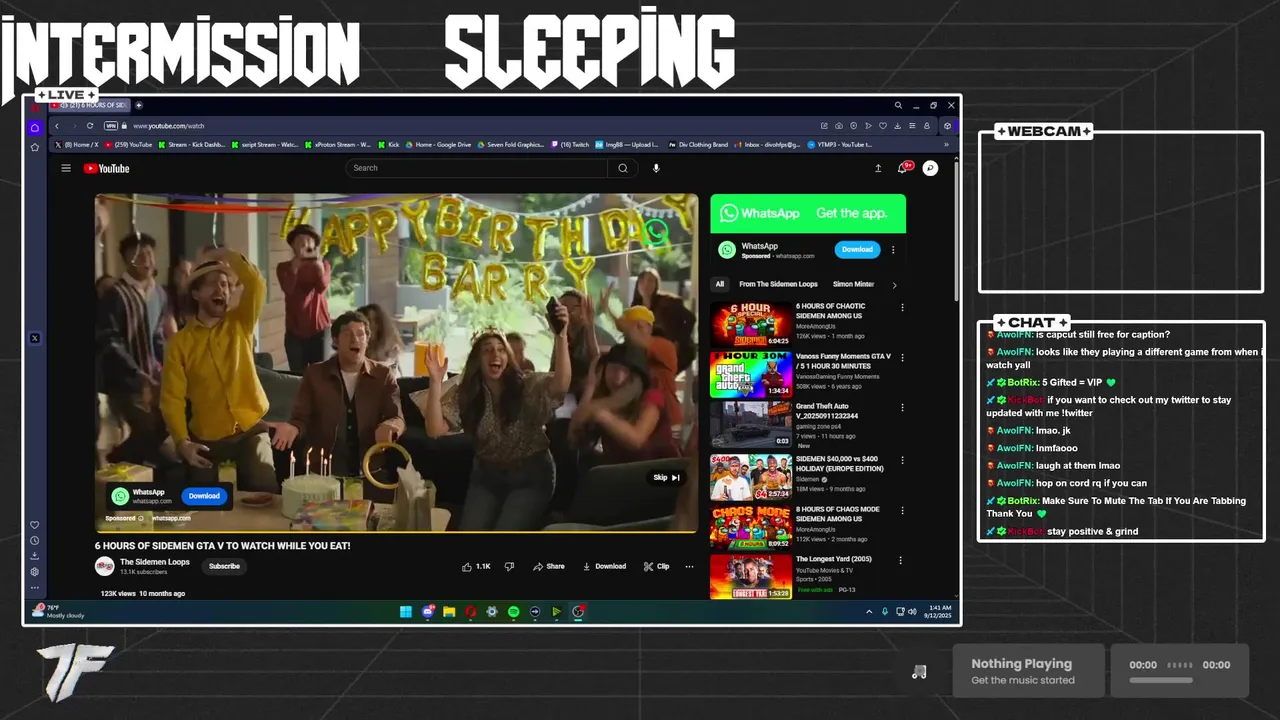Viewport: 1280px width, 720px height.
Task: Click the heart icon in address bar
Action: click(x=884, y=126)
